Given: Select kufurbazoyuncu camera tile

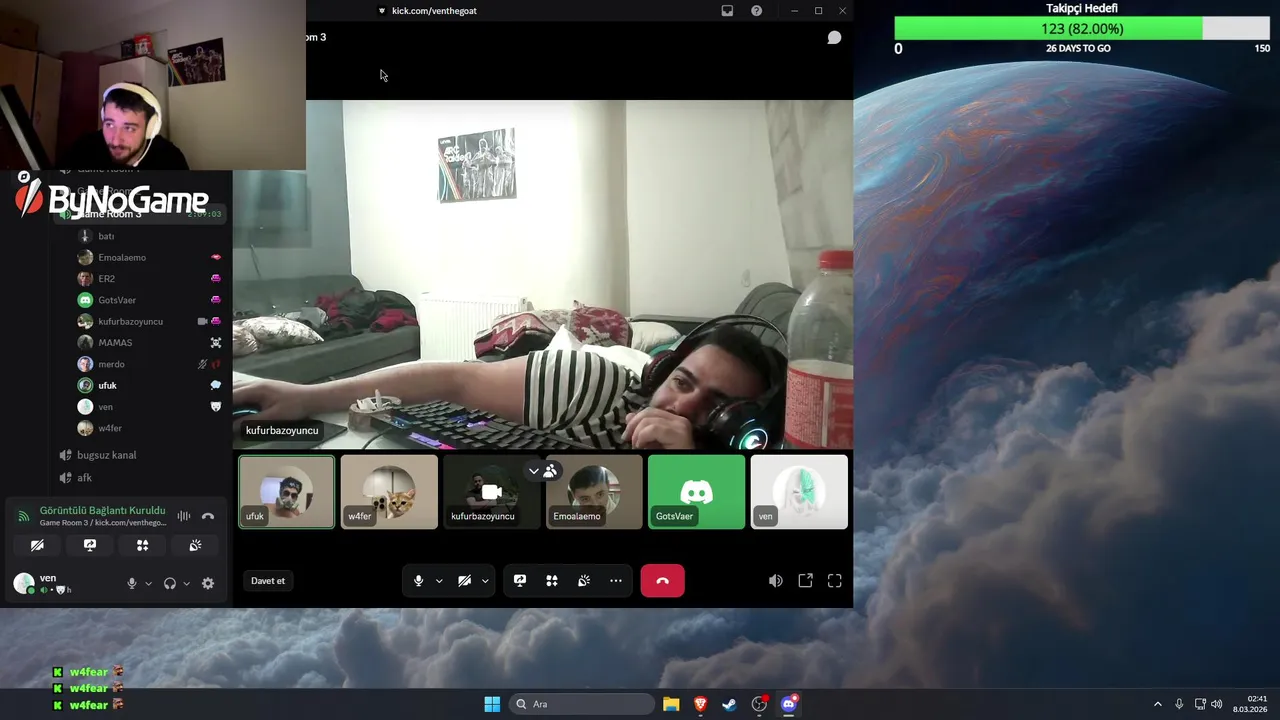Looking at the screenshot, I should click(492, 492).
